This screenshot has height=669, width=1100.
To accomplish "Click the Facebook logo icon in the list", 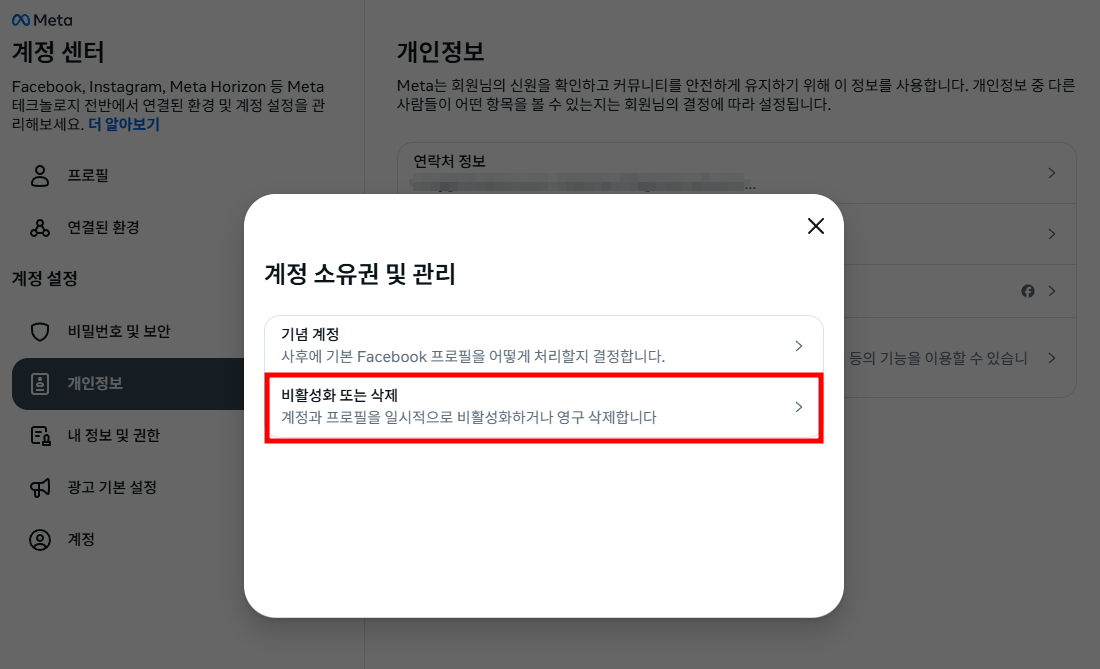I will [x=1028, y=291].
